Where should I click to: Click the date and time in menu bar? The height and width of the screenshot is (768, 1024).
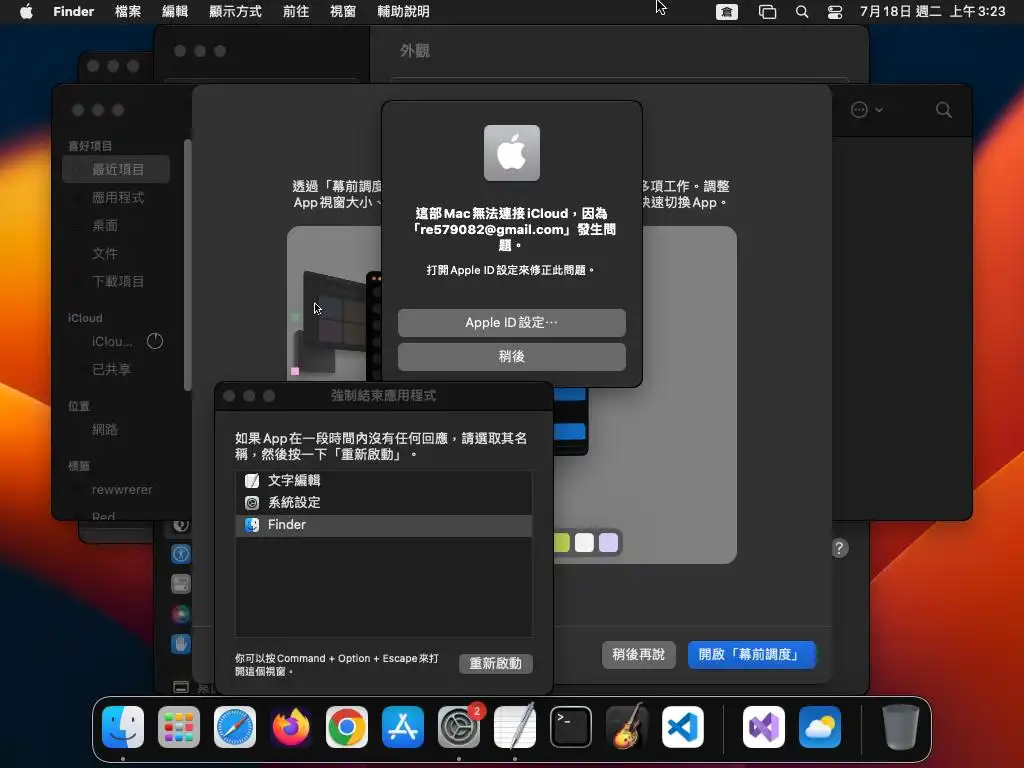[933, 11]
